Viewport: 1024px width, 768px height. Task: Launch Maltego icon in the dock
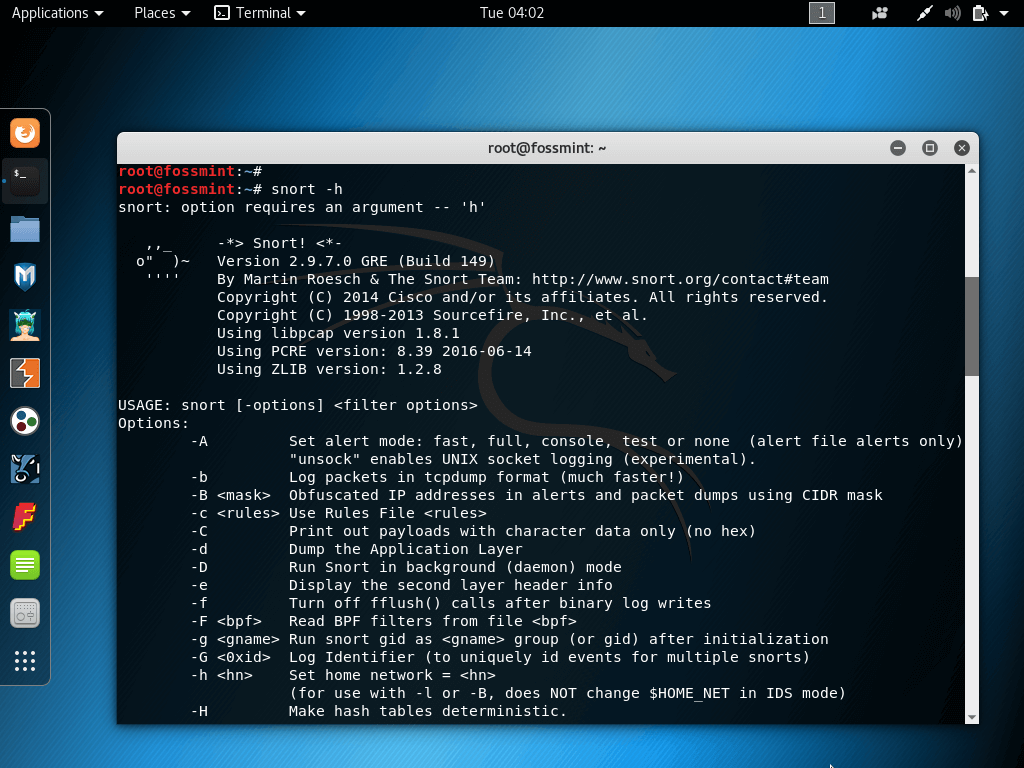click(25, 469)
